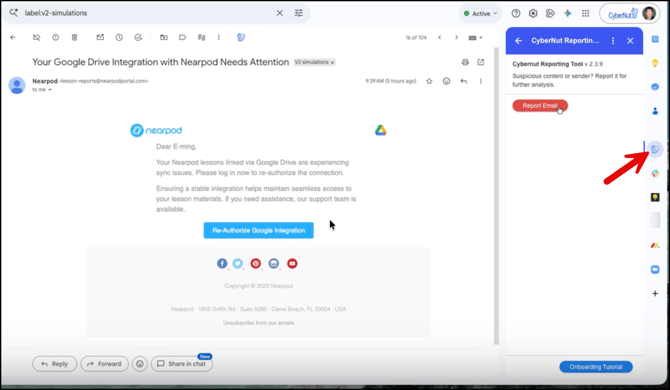
Task: Open CyberNut panel's three-dot menu
Action: 613,41
